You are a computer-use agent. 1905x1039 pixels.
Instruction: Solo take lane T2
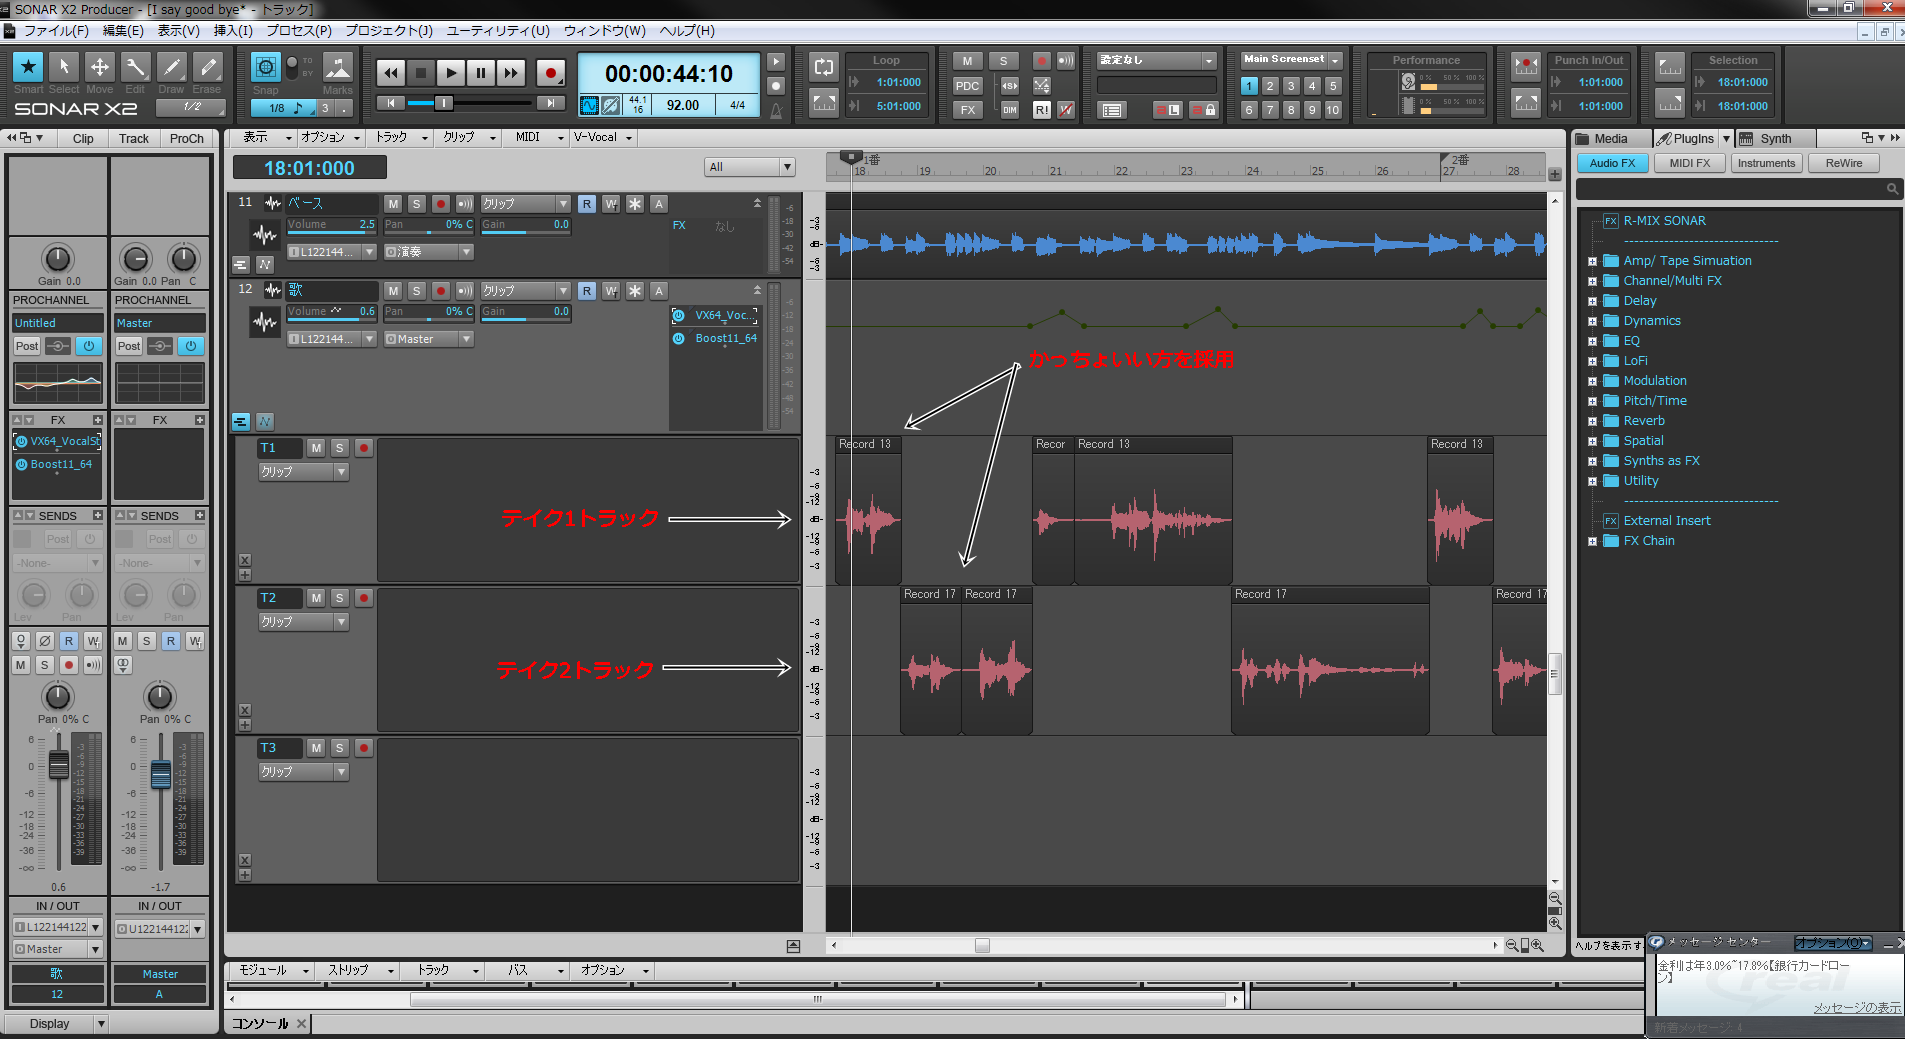(340, 598)
